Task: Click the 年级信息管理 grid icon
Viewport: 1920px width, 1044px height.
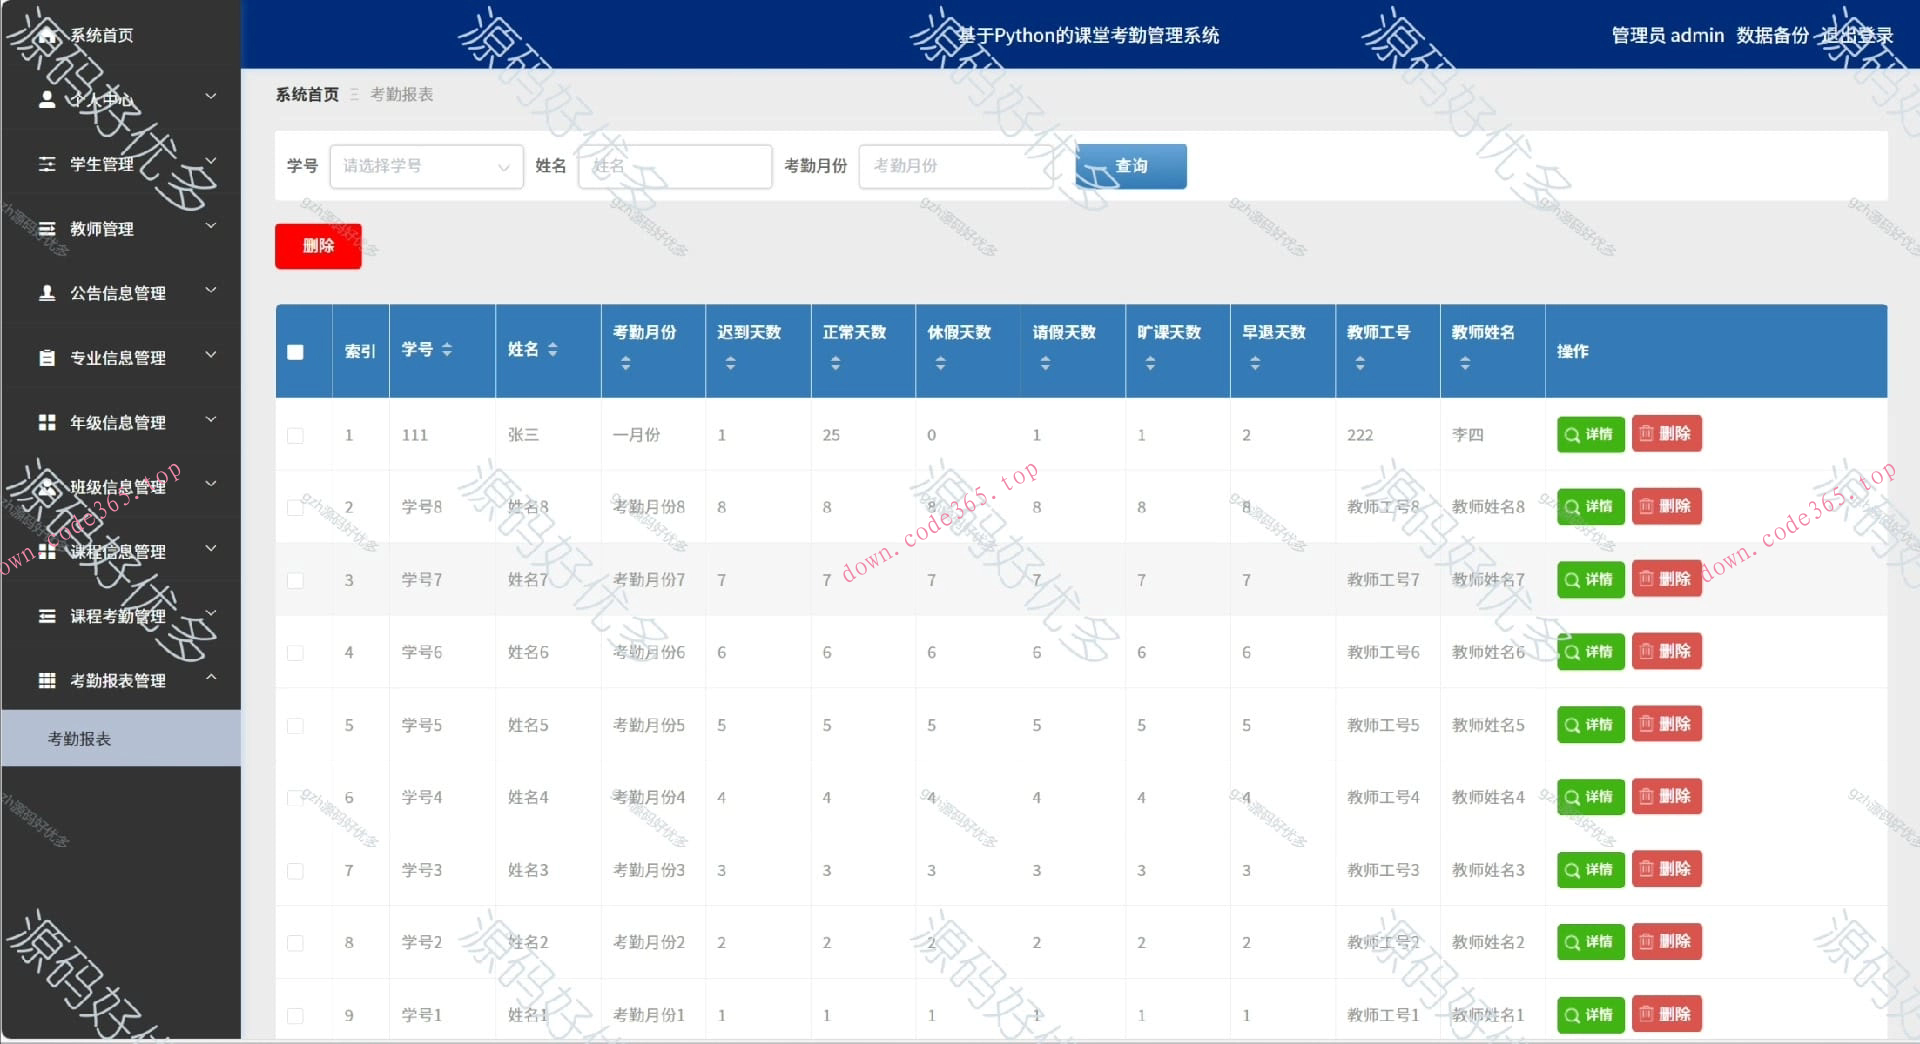Action: (47, 422)
